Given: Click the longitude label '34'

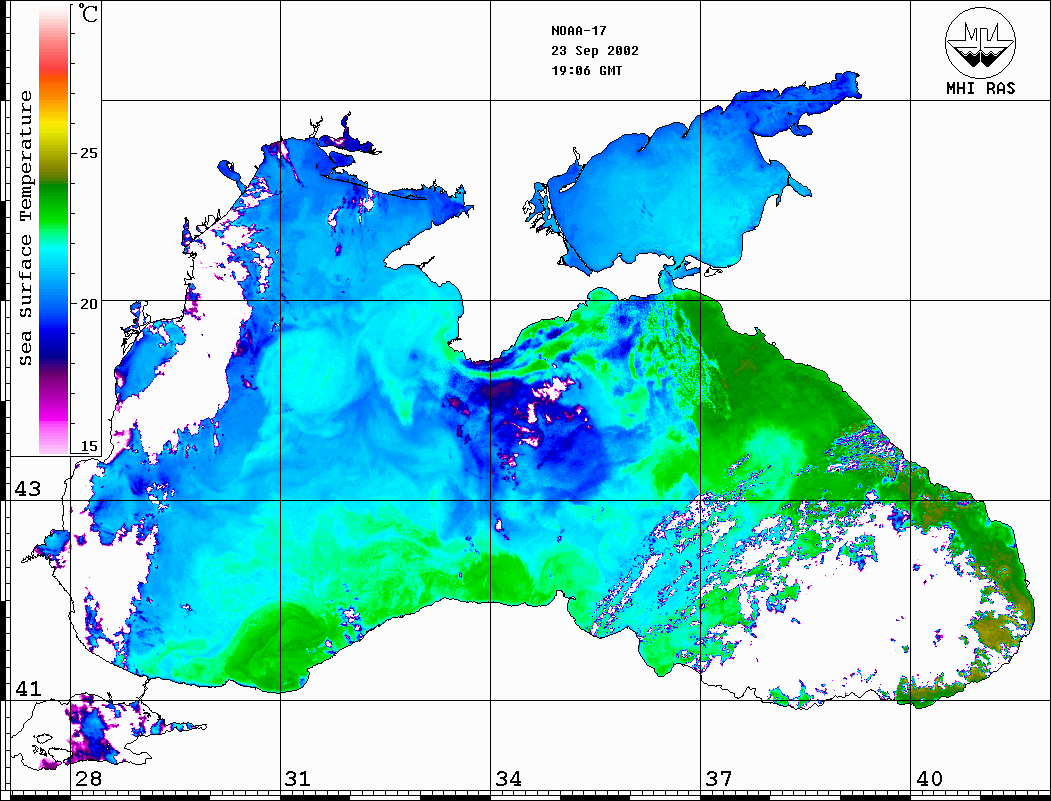Looking at the screenshot, I should pyautogui.click(x=508, y=778).
